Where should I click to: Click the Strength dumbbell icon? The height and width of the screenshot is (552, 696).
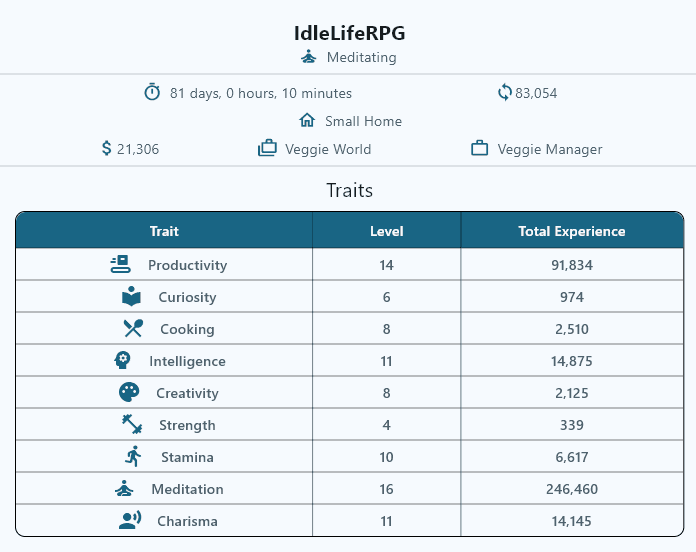click(x=132, y=424)
